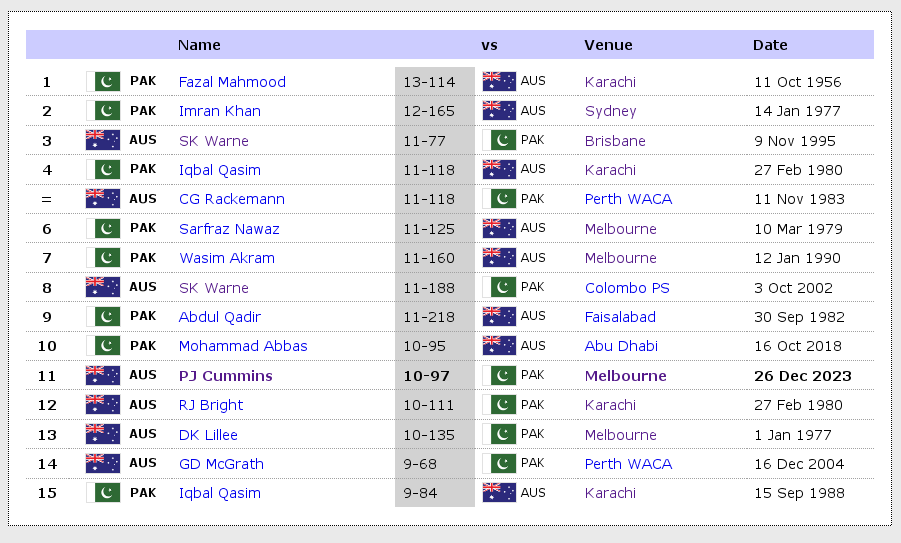Viewport: 901px width, 543px height.
Task: Open Wasim Akram player link
Action: (x=227, y=258)
